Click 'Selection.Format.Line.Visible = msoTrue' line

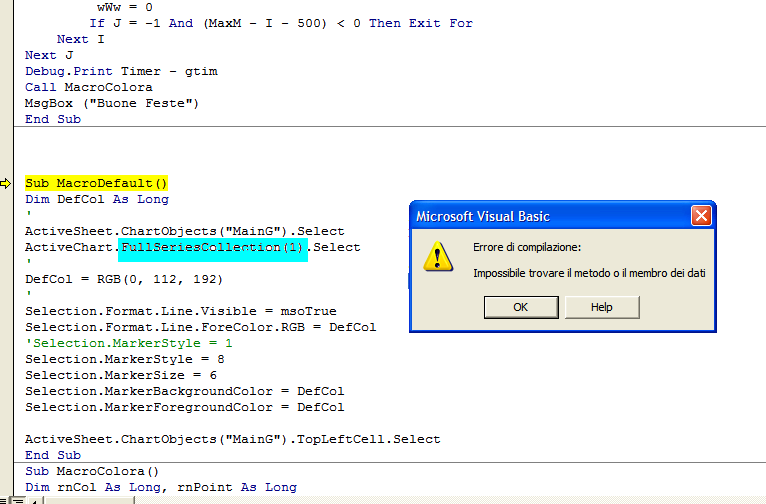point(181,311)
